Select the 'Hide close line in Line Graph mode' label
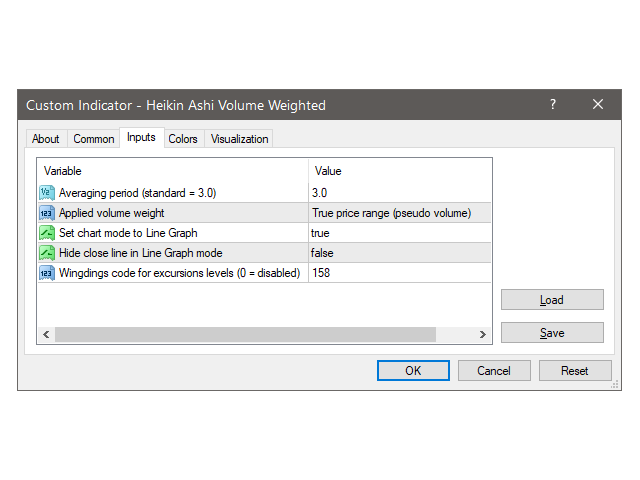 [x=141, y=253]
